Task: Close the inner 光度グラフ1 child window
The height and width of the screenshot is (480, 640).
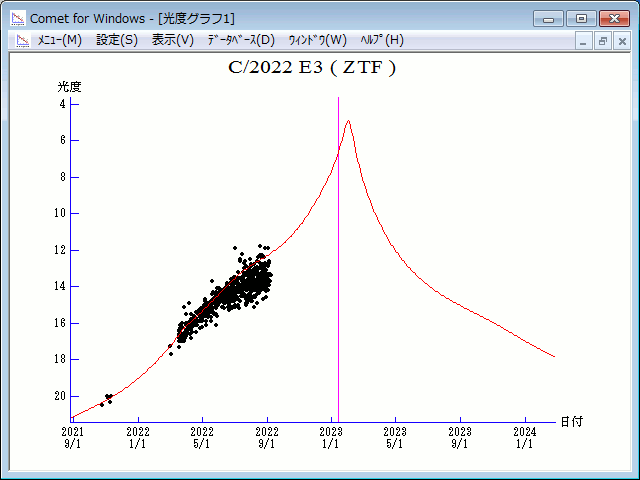Action: click(622, 41)
